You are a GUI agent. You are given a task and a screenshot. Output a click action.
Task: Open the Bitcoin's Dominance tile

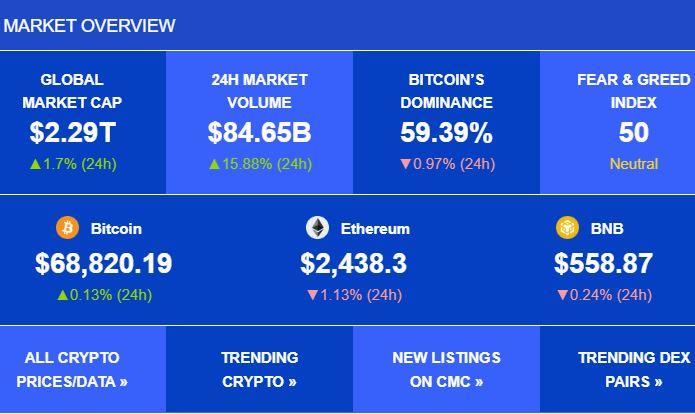pos(446,122)
